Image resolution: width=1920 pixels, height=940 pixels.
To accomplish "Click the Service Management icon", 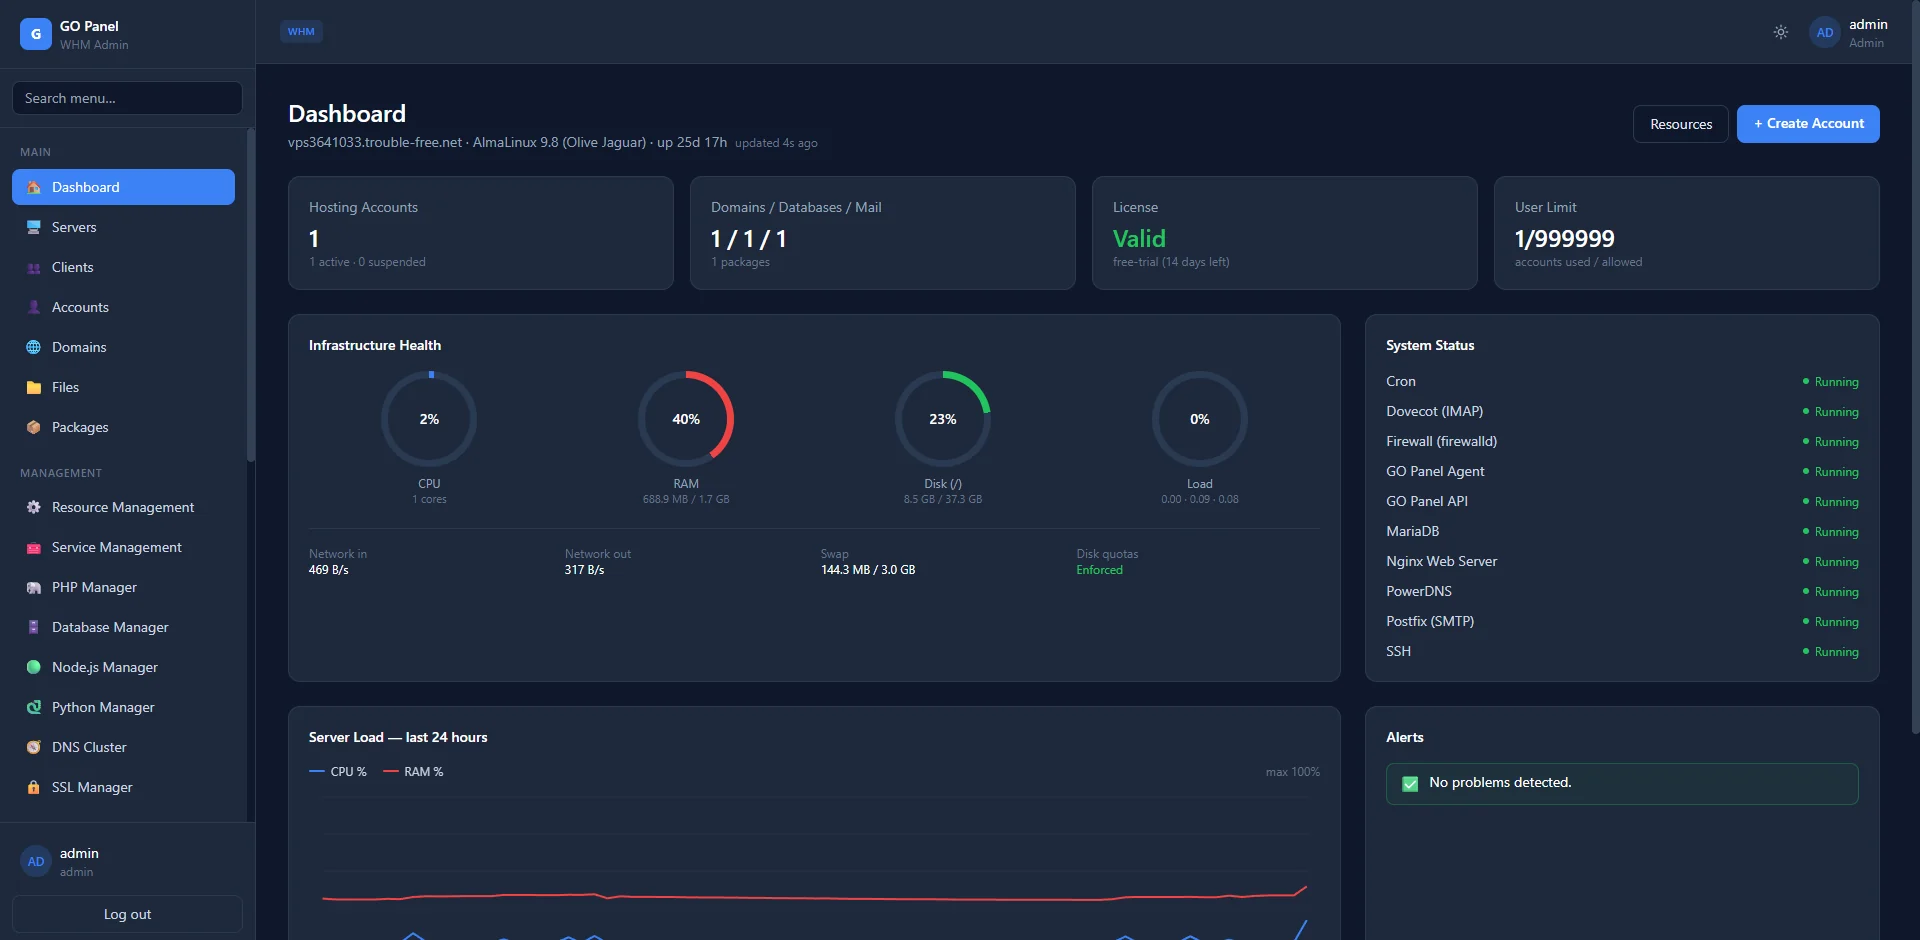I will click(x=34, y=547).
